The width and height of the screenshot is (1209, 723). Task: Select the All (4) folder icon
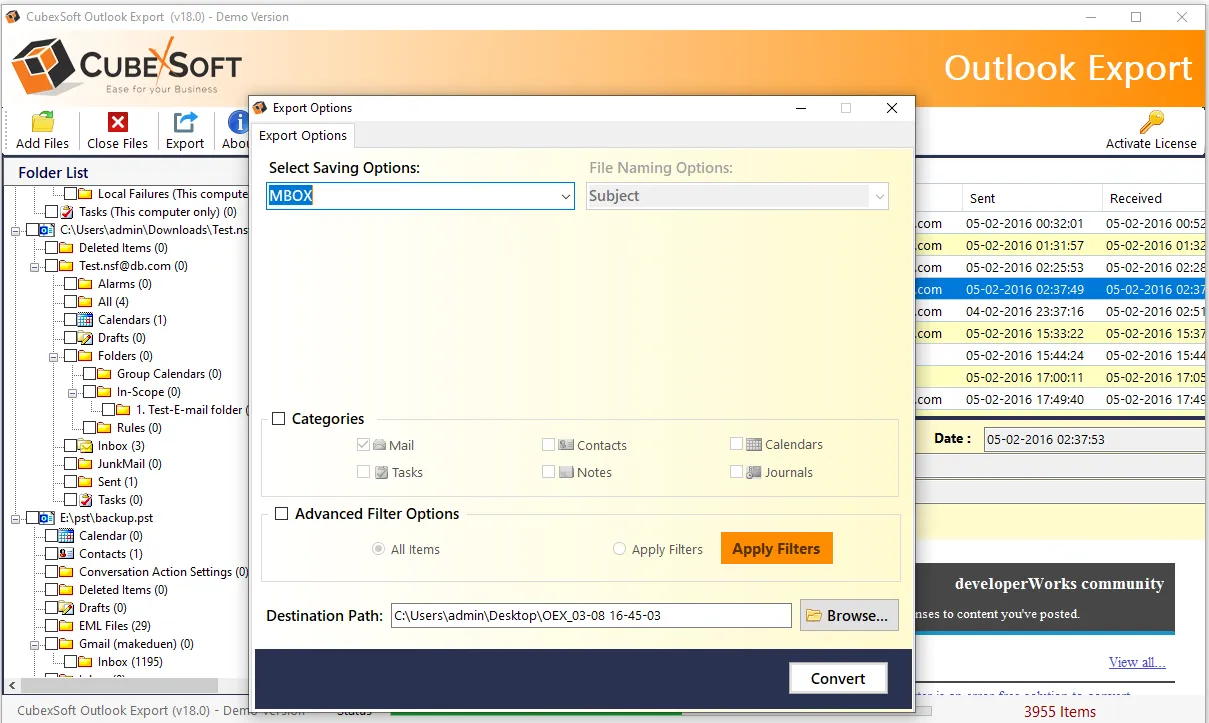coord(85,302)
